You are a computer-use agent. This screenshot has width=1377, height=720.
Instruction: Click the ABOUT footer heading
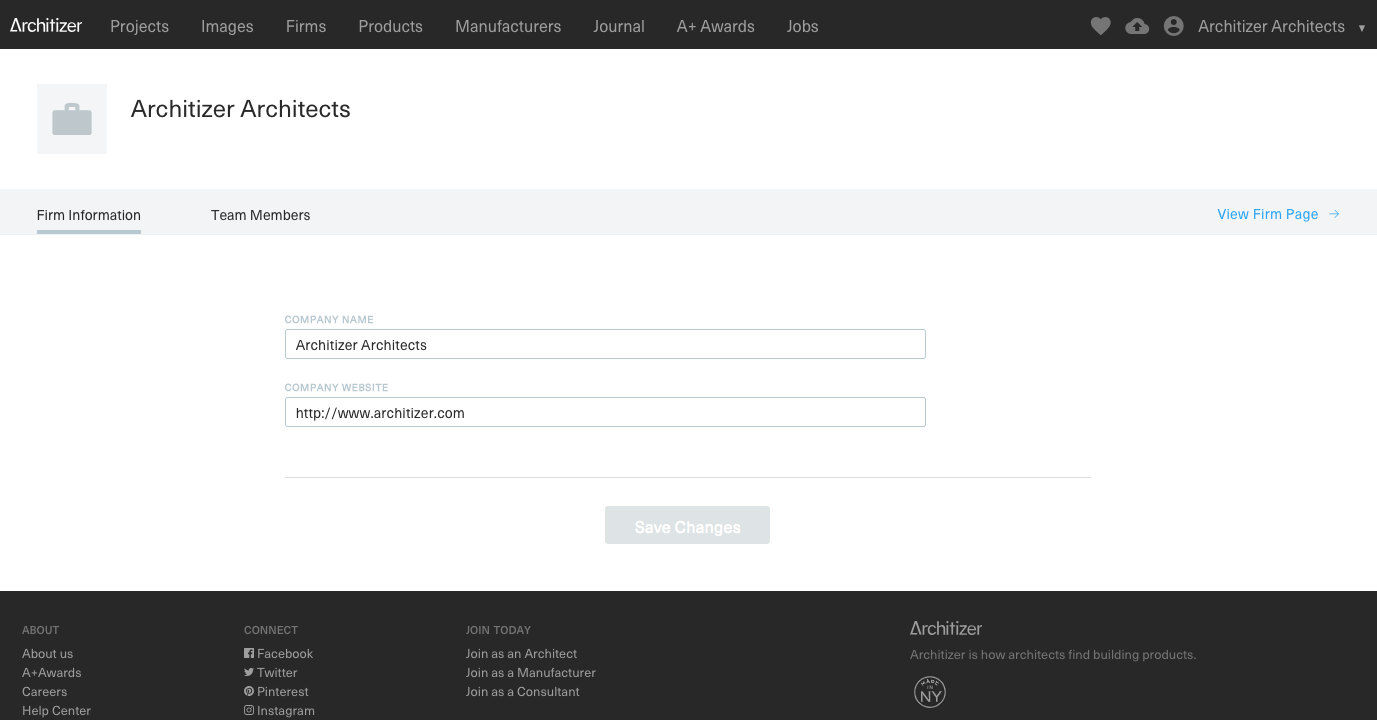pos(41,630)
